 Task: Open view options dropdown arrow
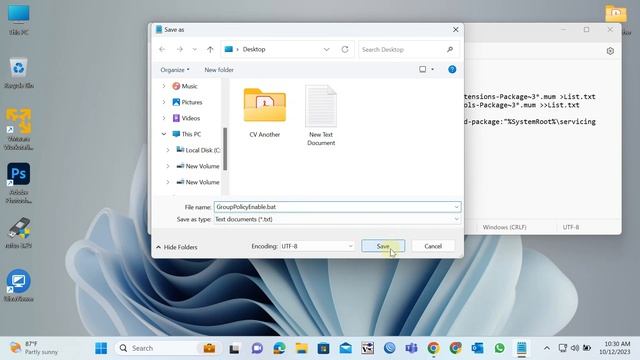433,69
